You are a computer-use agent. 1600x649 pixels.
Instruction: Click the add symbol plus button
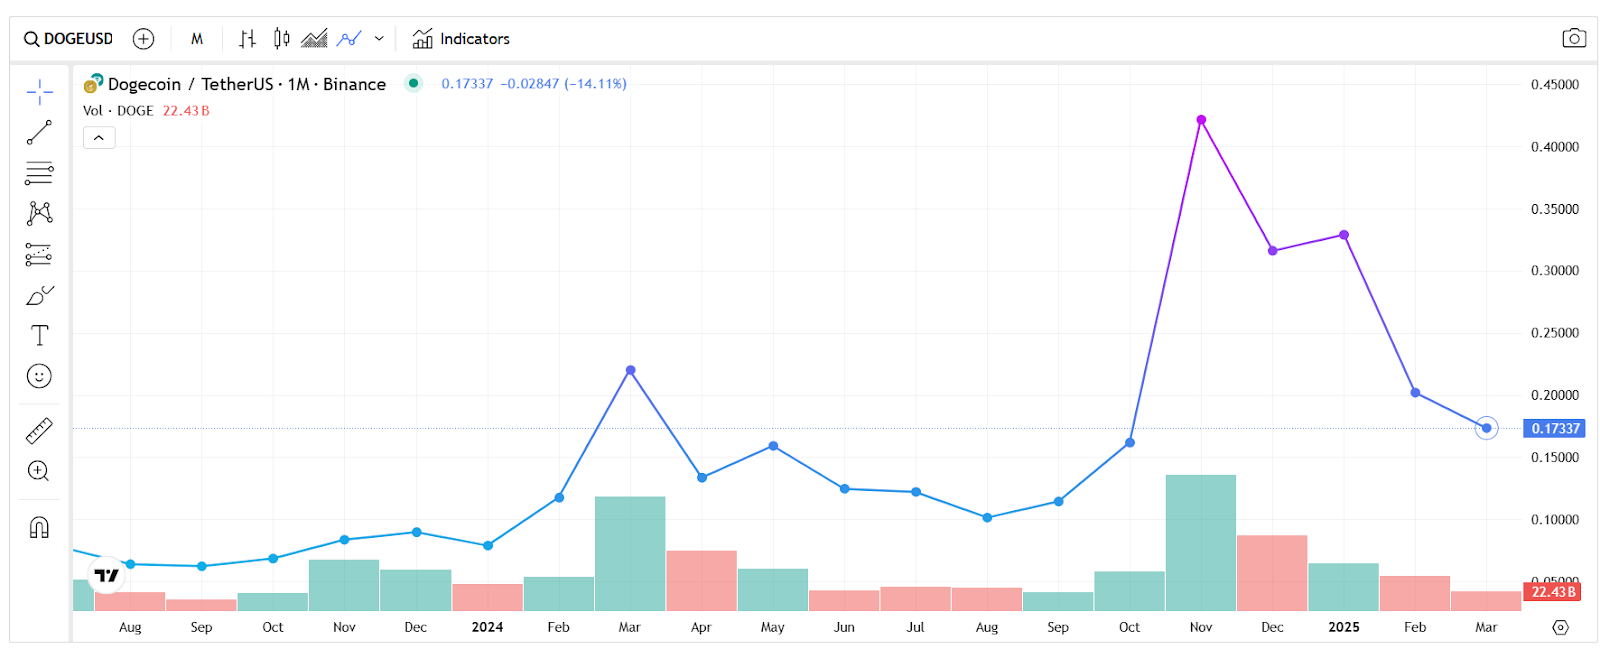click(144, 39)
